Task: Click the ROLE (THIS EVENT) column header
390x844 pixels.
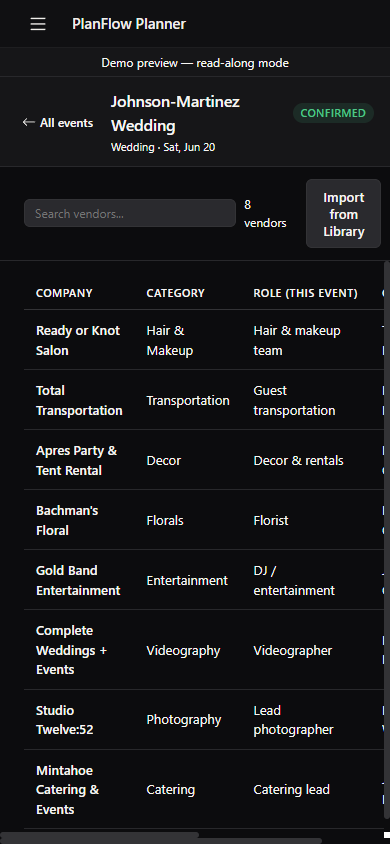Action: point(305,293)
